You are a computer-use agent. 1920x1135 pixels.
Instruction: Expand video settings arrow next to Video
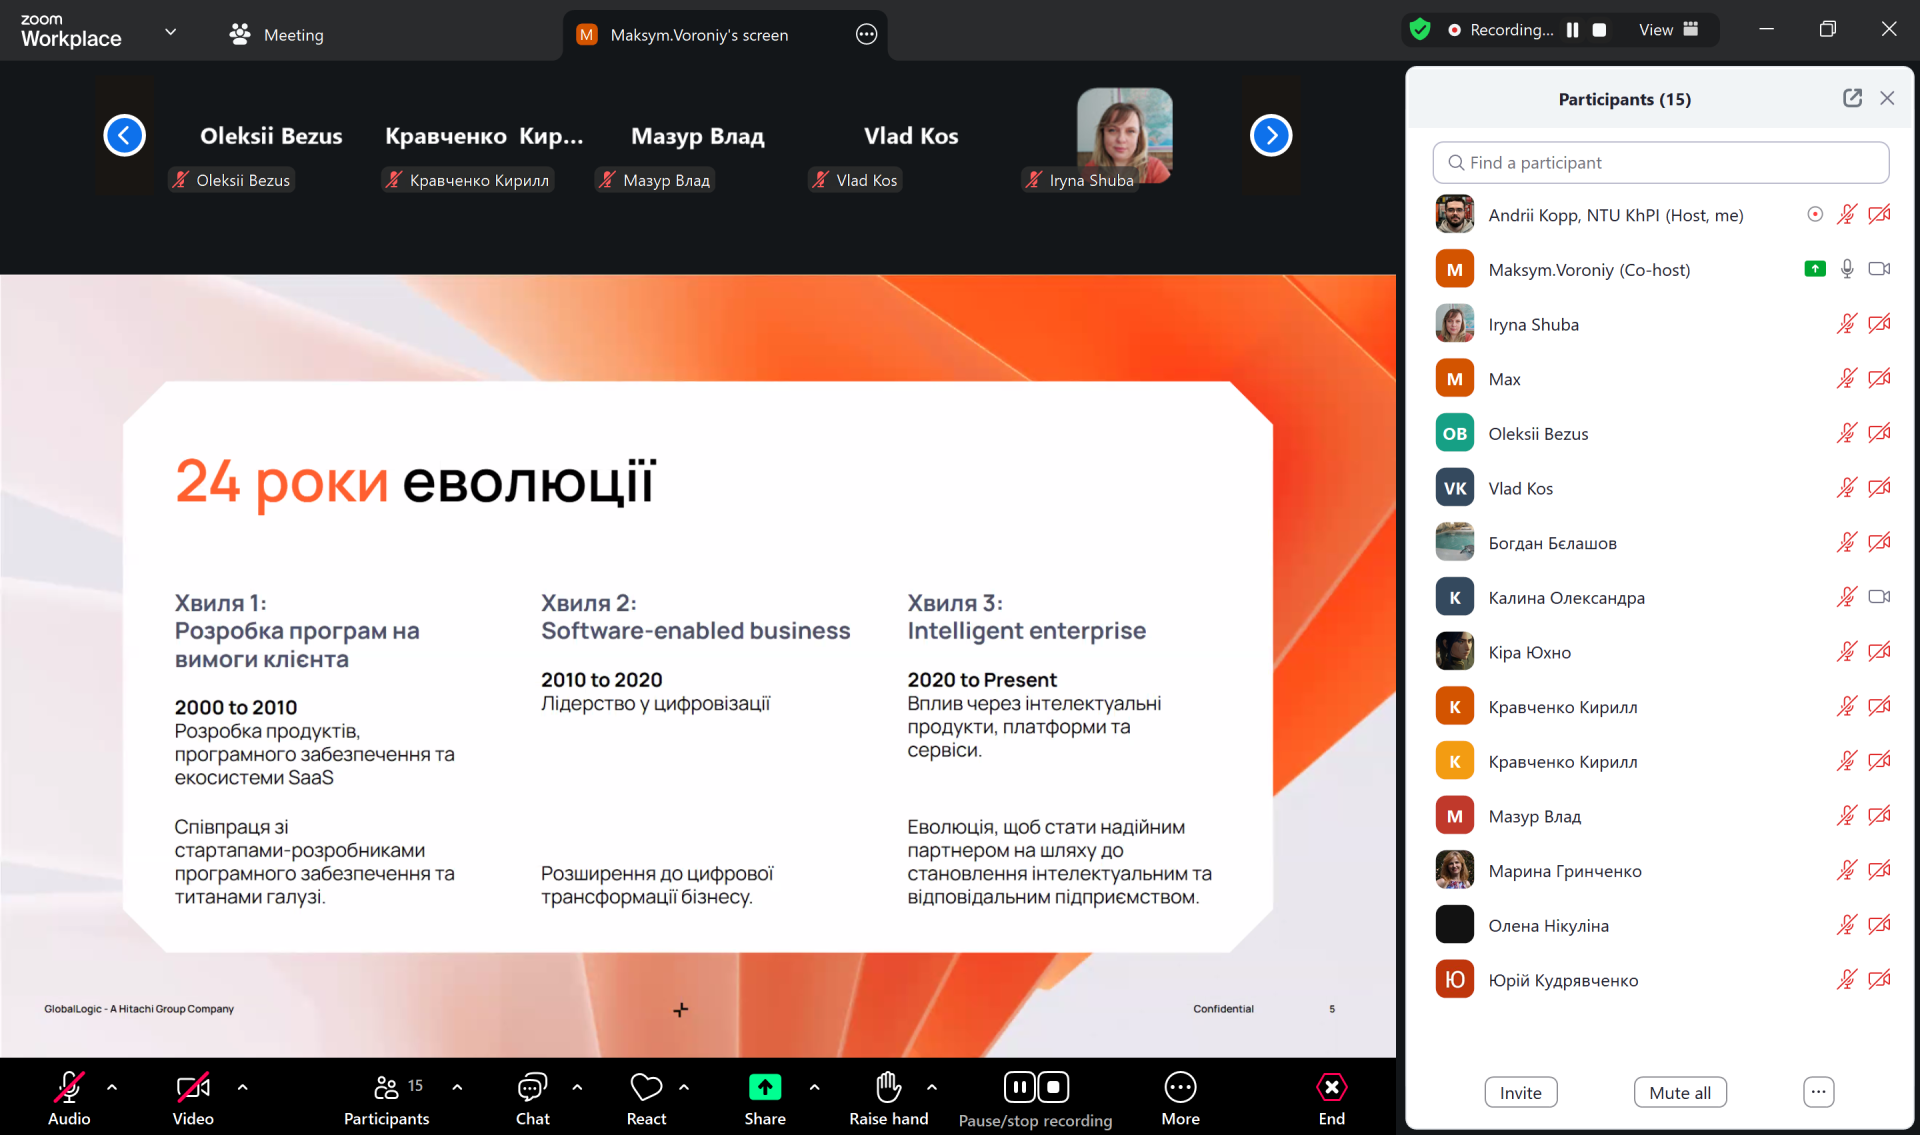pyautogui.click(x=242, y=1087)
